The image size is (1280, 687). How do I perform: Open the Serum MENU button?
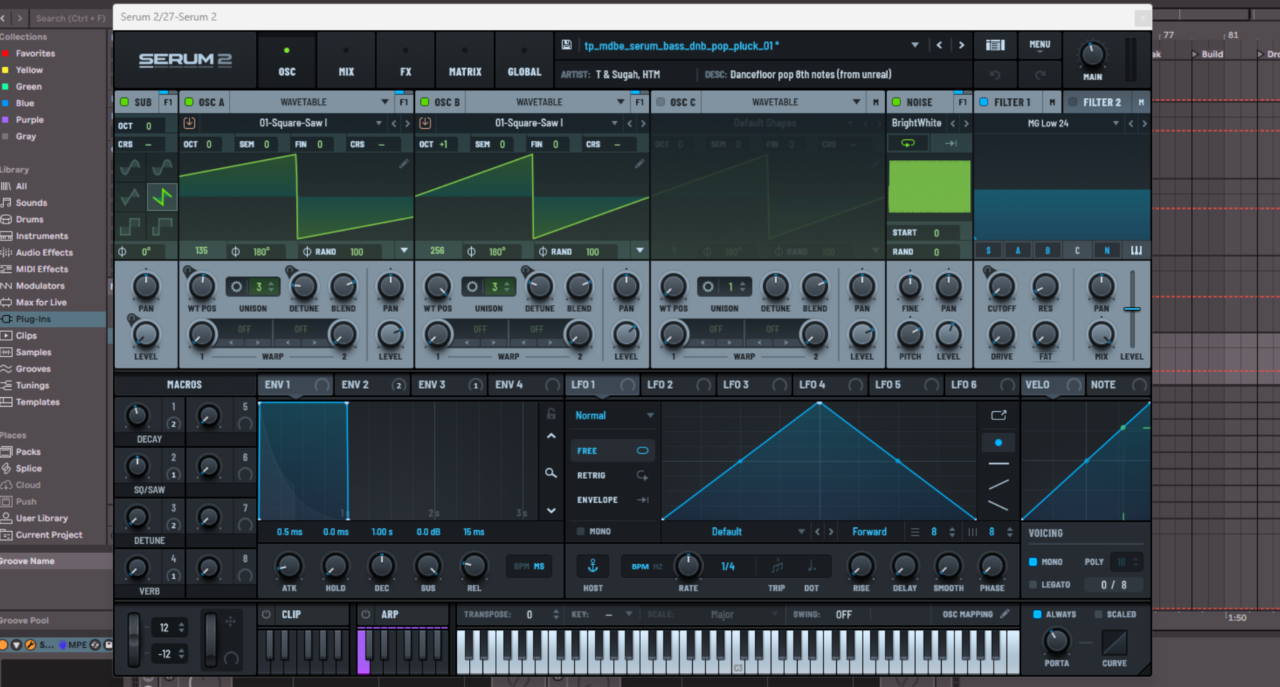click(x=1039, y=45)
